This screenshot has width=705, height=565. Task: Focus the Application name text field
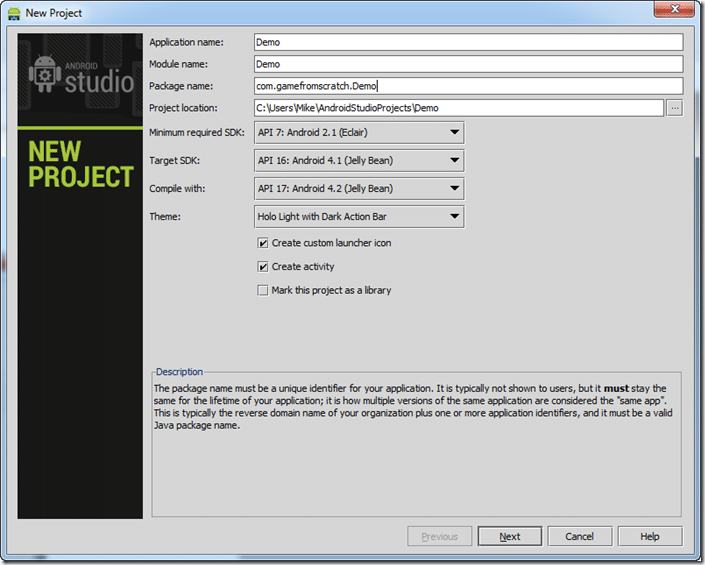pos(467,42)
